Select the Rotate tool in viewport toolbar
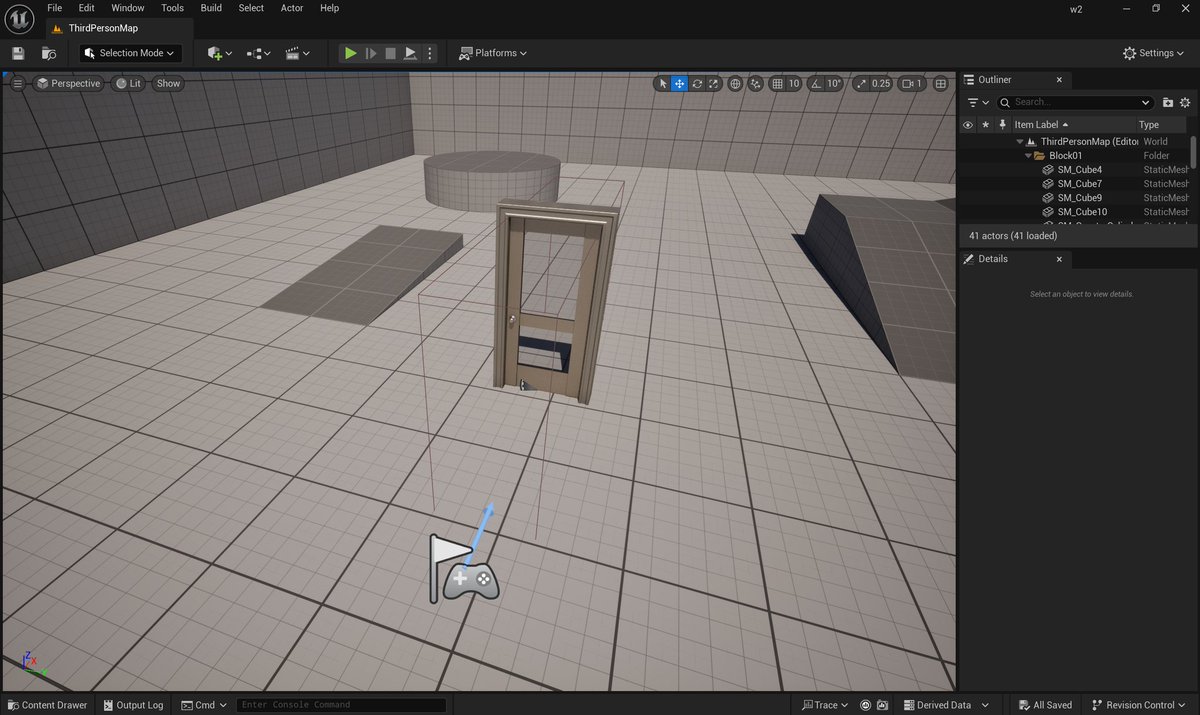 pos(696,83)
